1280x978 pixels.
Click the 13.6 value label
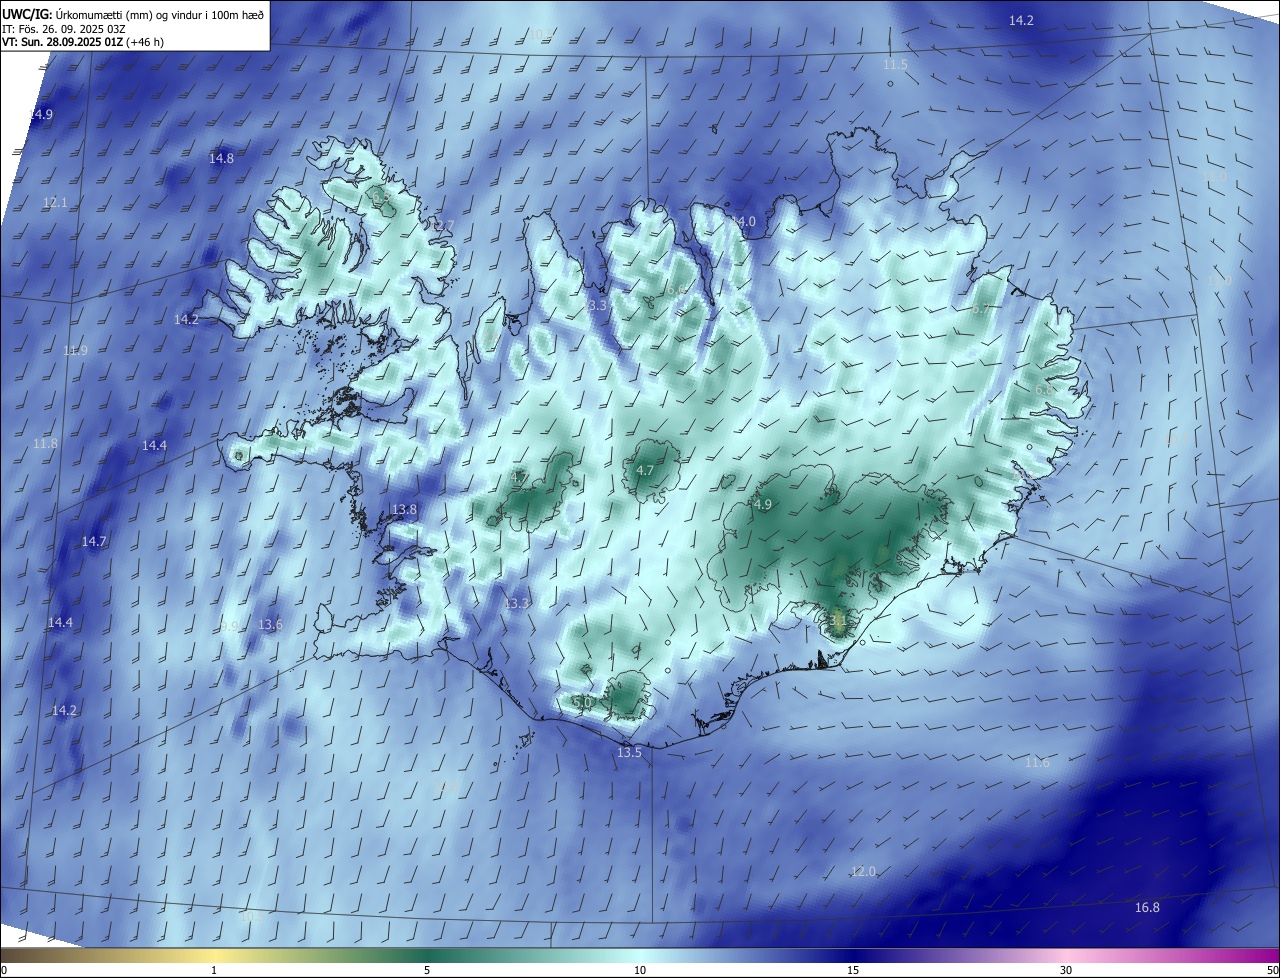[x=270, y=625]
